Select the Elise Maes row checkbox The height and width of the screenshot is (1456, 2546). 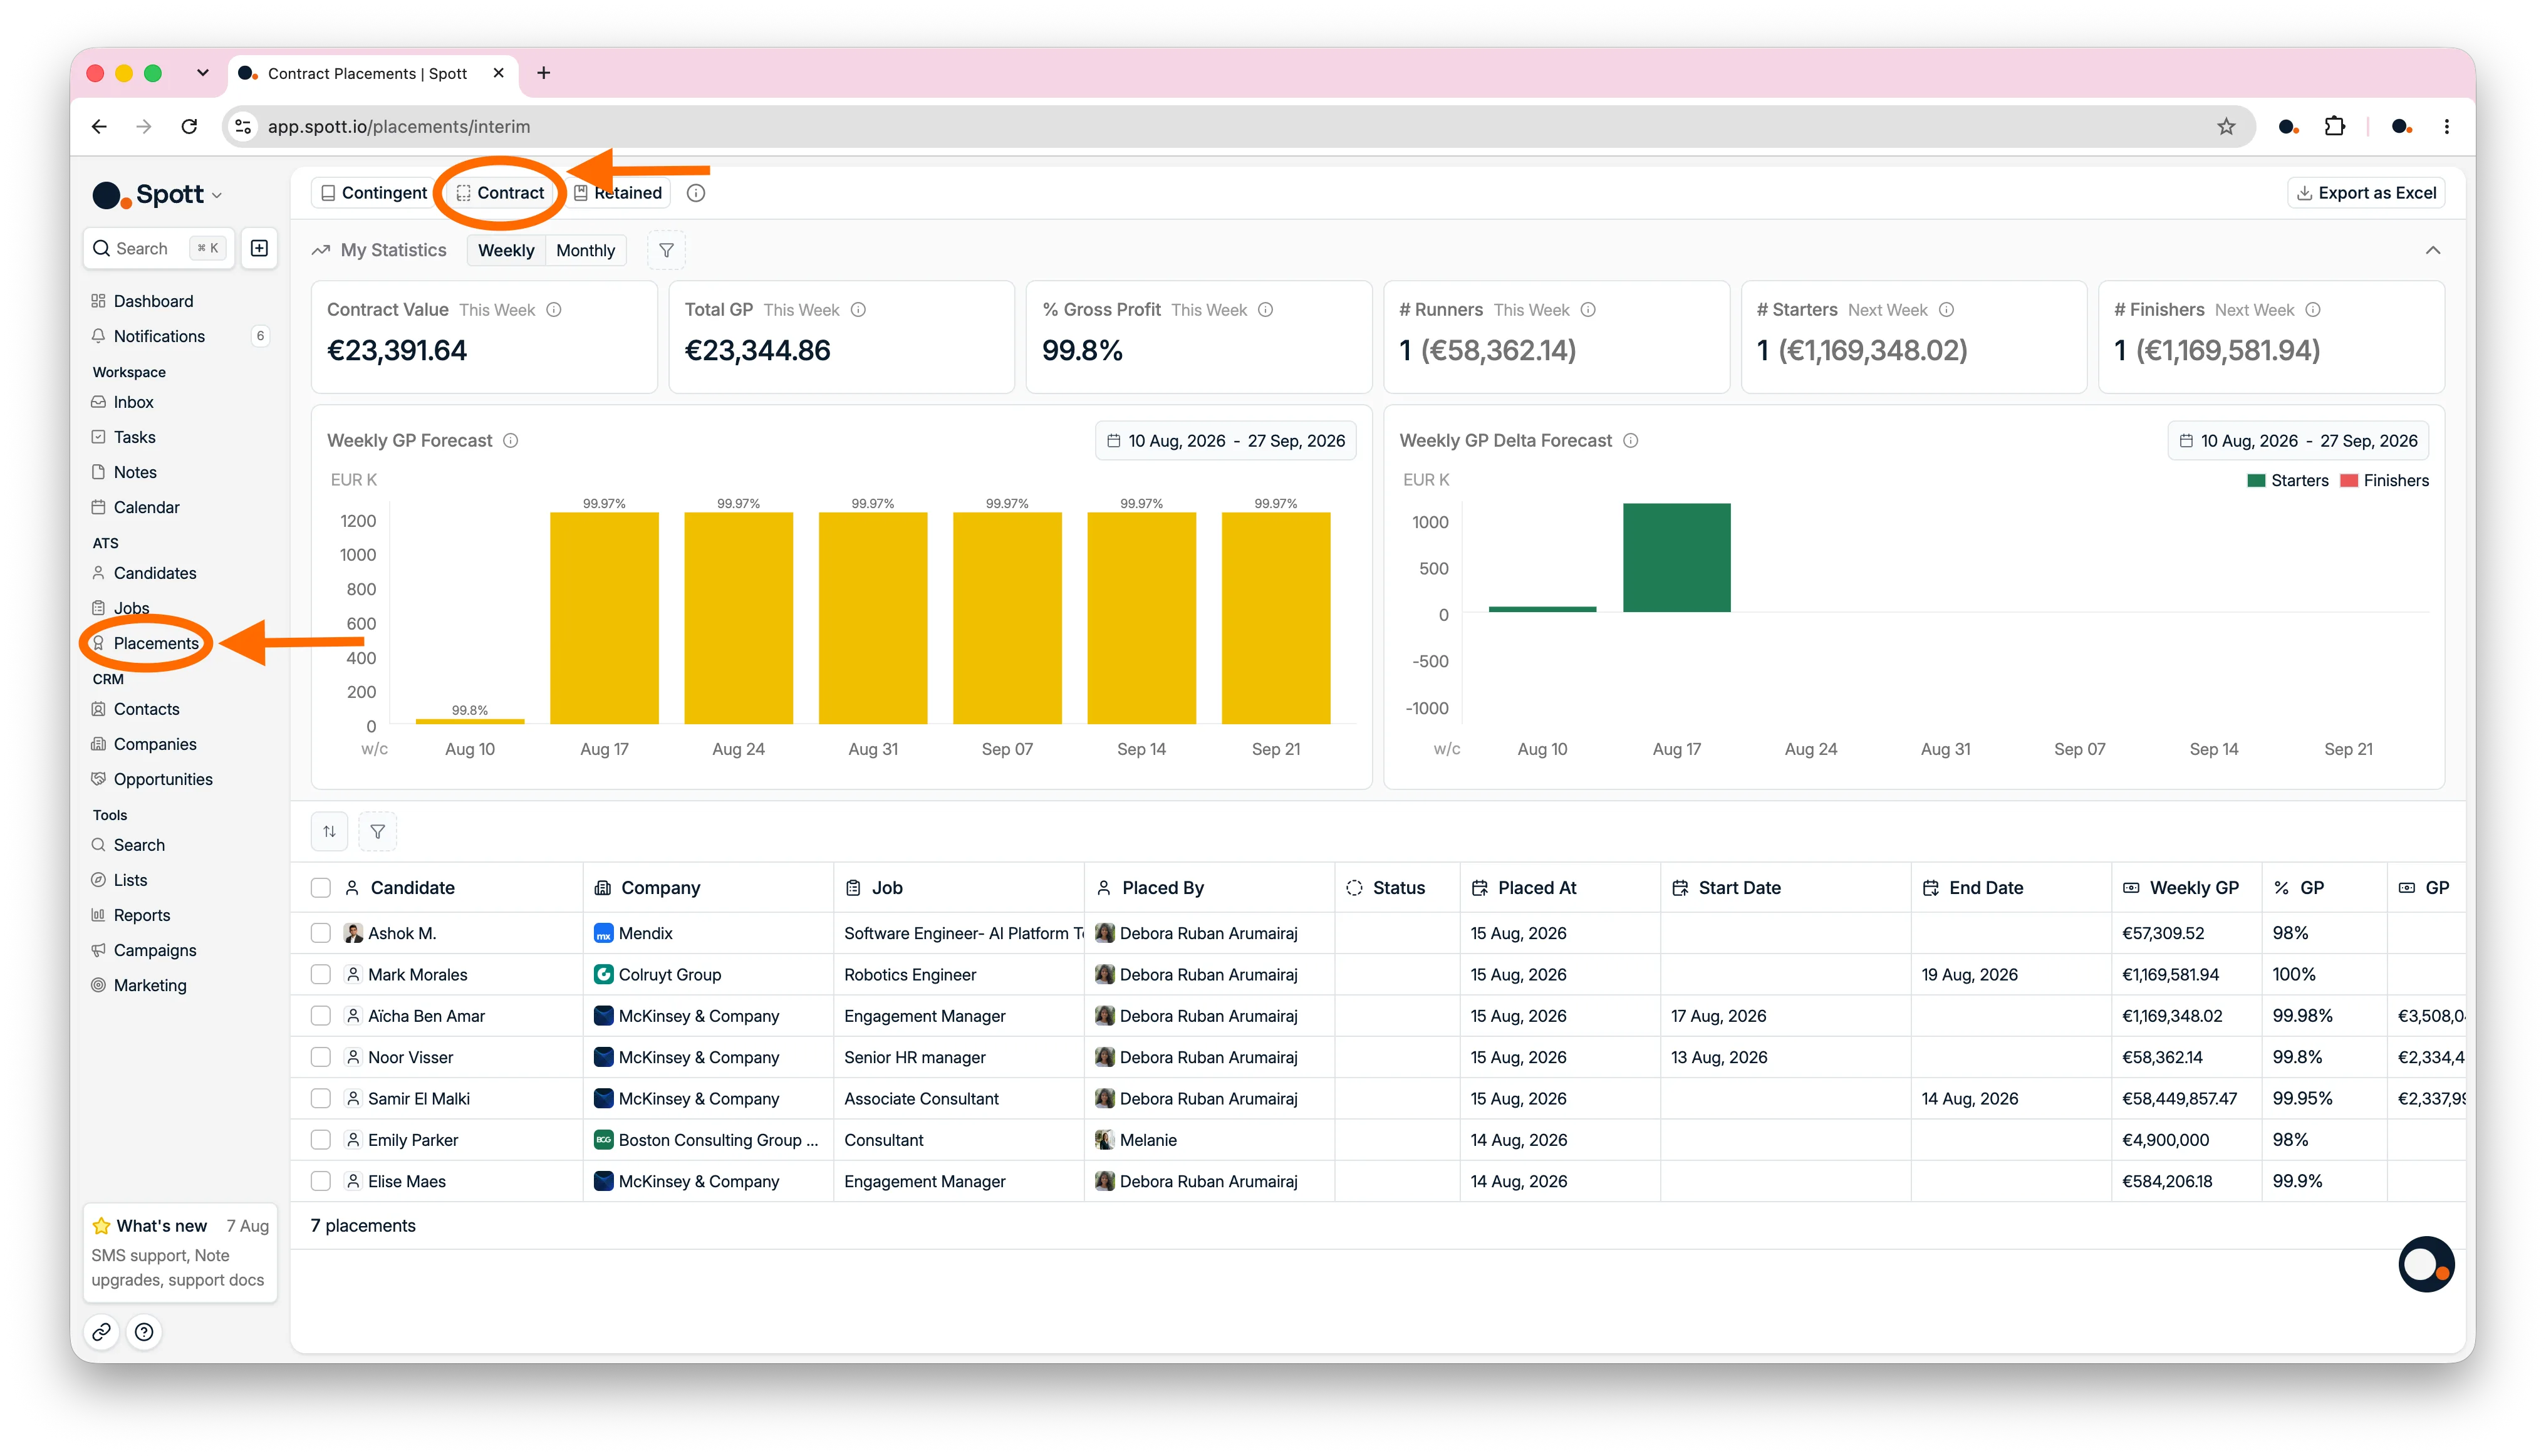[x=321, y=1181]
